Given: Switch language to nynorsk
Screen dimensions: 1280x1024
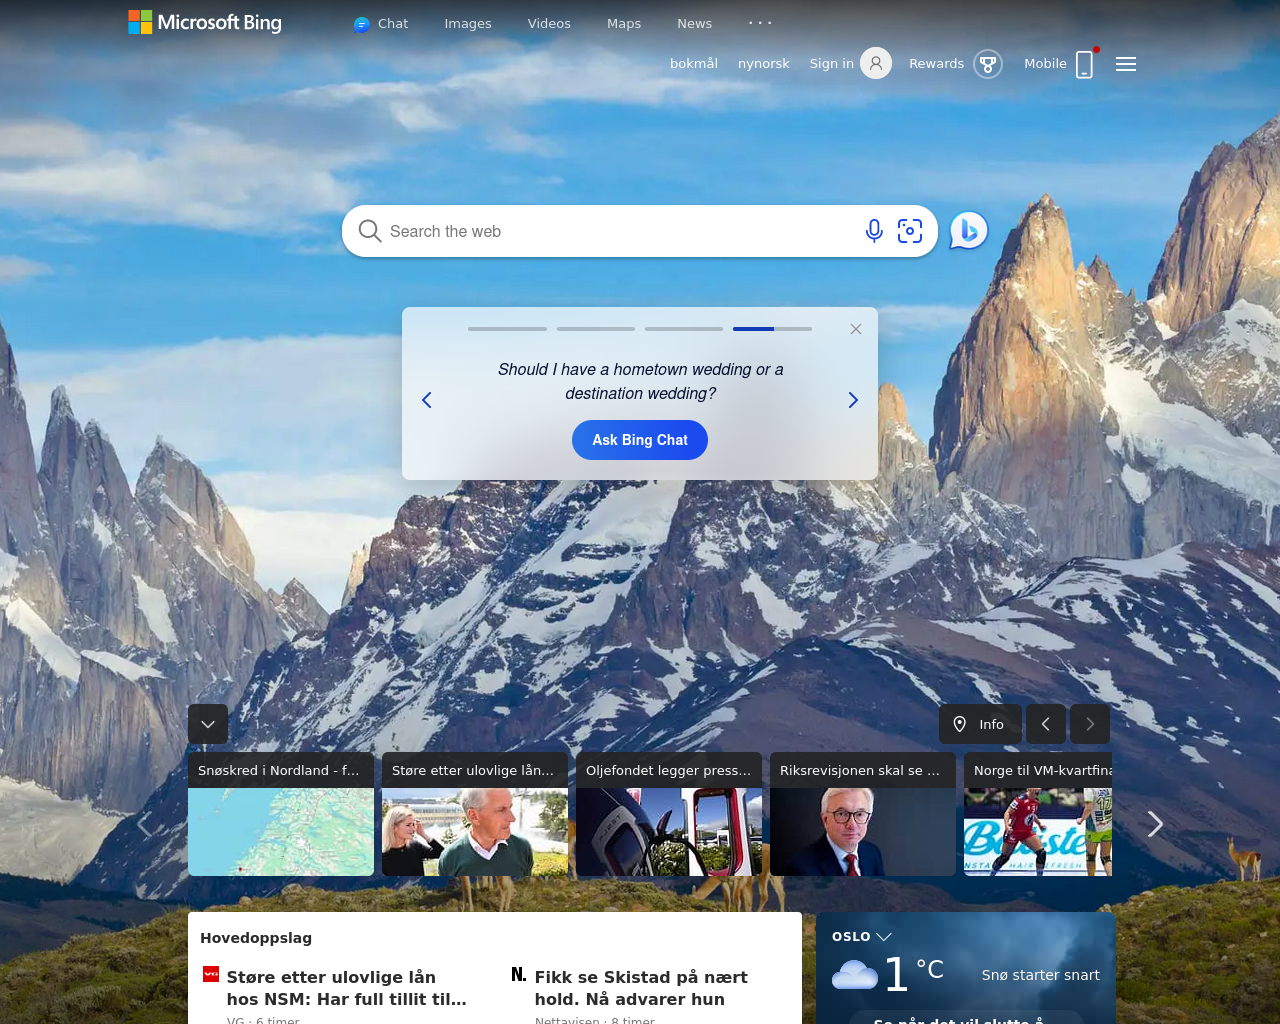Looking at the screenshot, I should tap(764, 63).
